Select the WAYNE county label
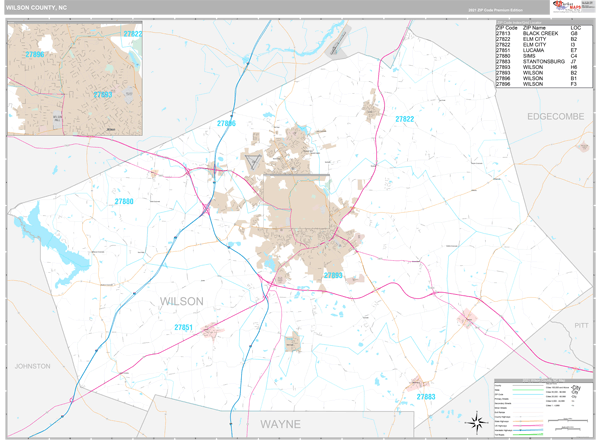The height and width of the screenshot is (440, 600). tap(280, 424)
